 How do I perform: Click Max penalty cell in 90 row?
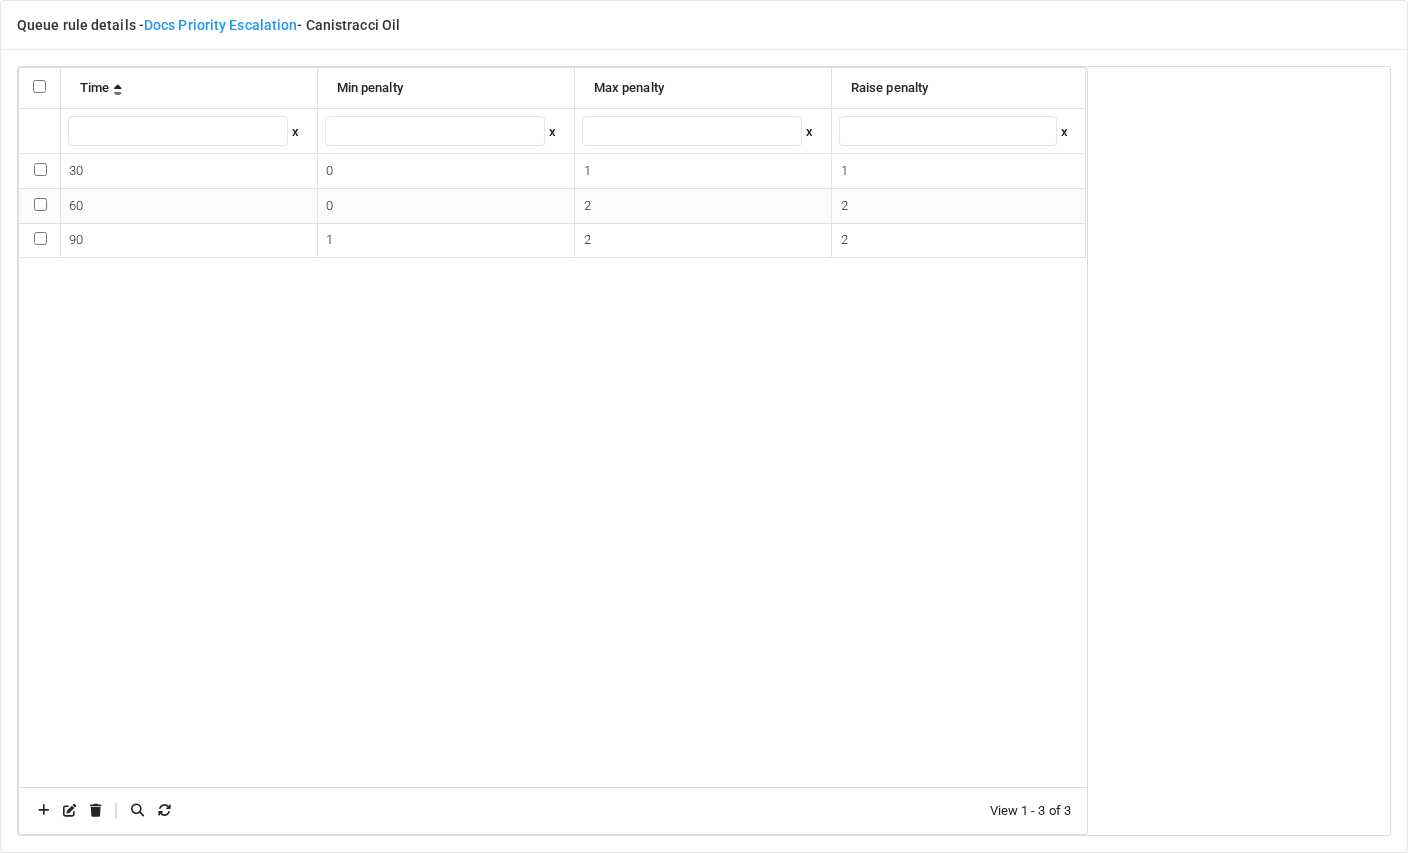click(x=703, y=240)
